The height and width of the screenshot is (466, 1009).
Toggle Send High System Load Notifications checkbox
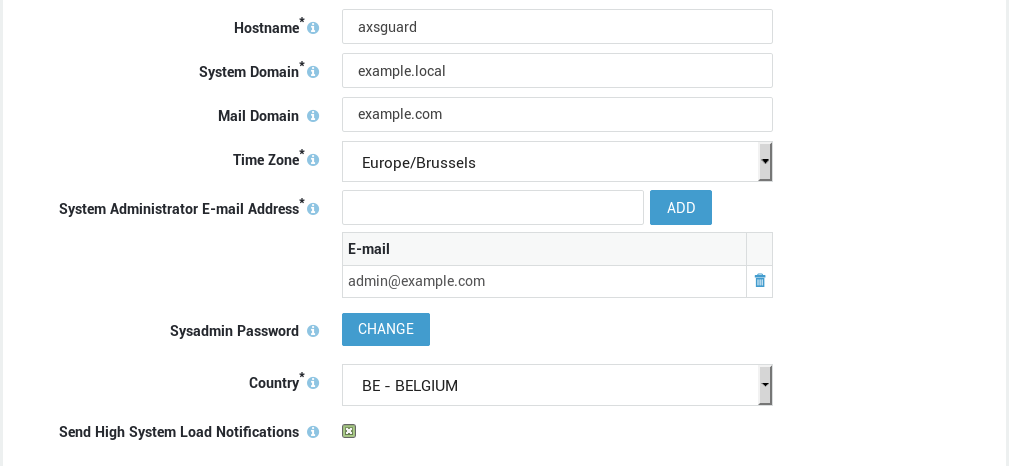[x=349, y=431]
